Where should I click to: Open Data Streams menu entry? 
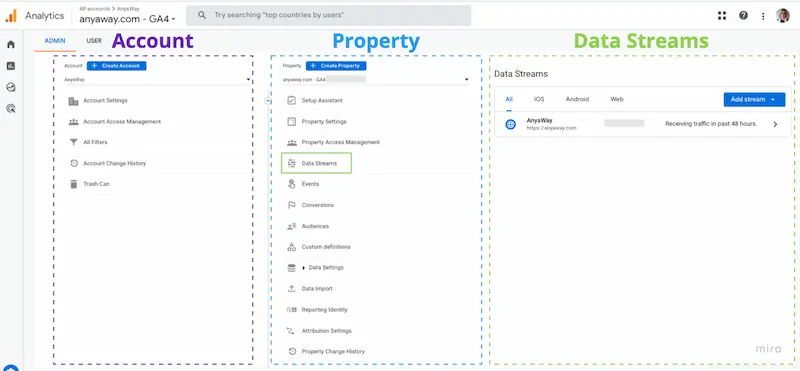pos(319,163)
